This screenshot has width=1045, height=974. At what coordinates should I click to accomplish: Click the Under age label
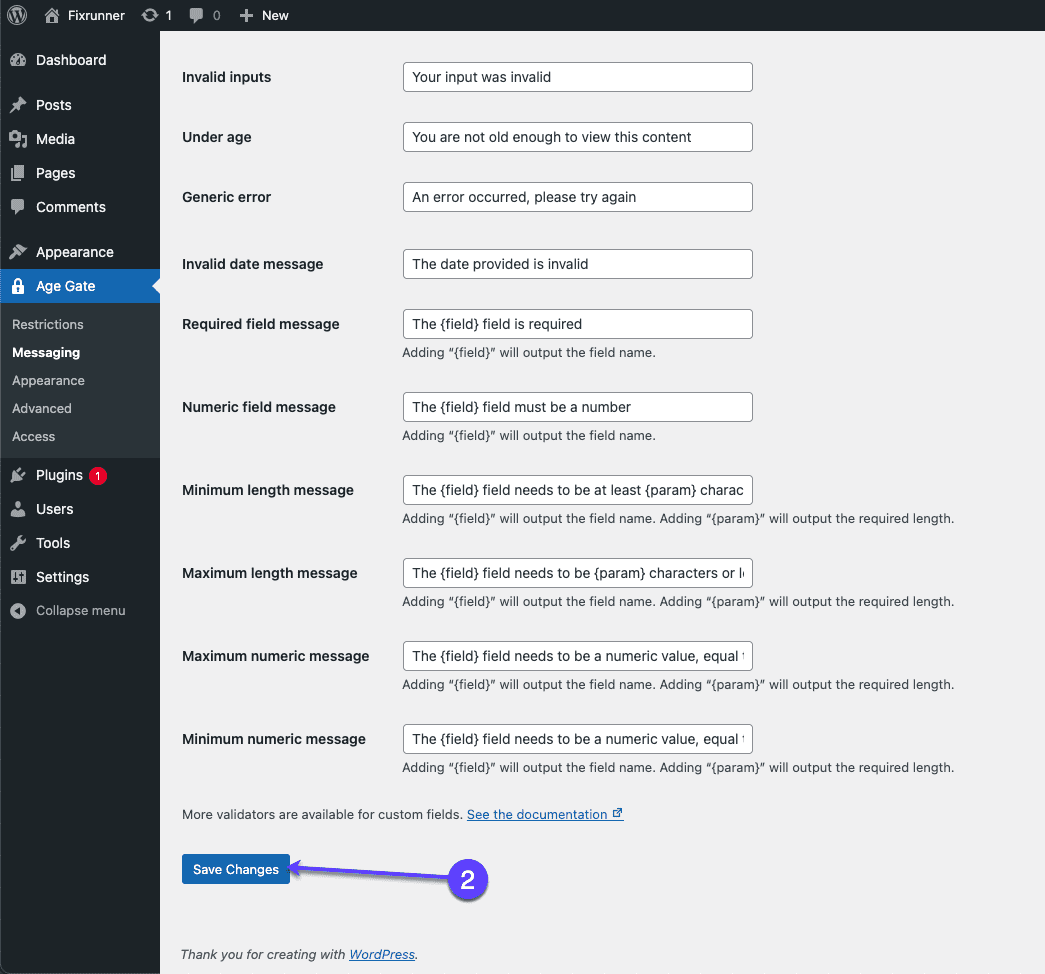click(217, 137)
